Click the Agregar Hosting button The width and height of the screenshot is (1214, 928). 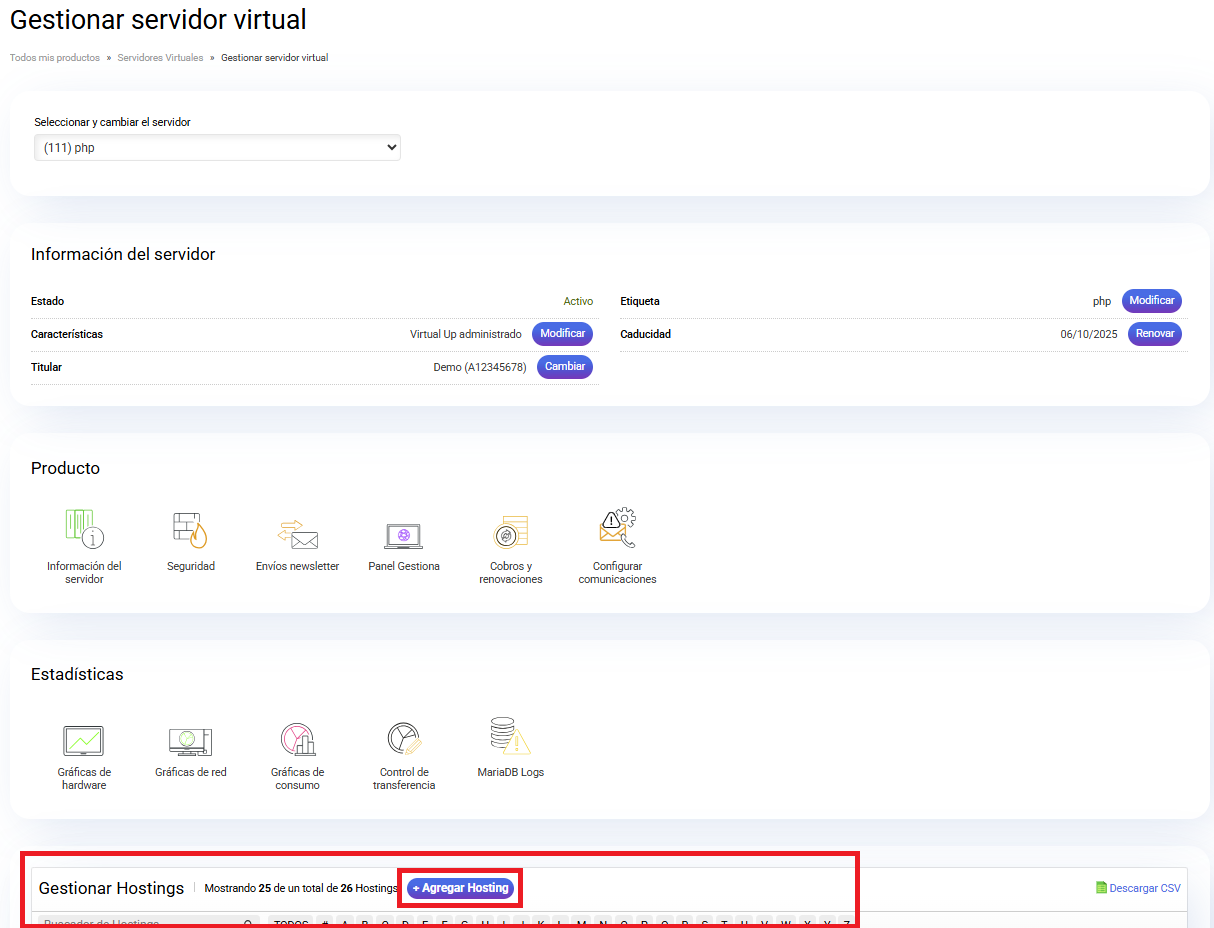(460, 888)
